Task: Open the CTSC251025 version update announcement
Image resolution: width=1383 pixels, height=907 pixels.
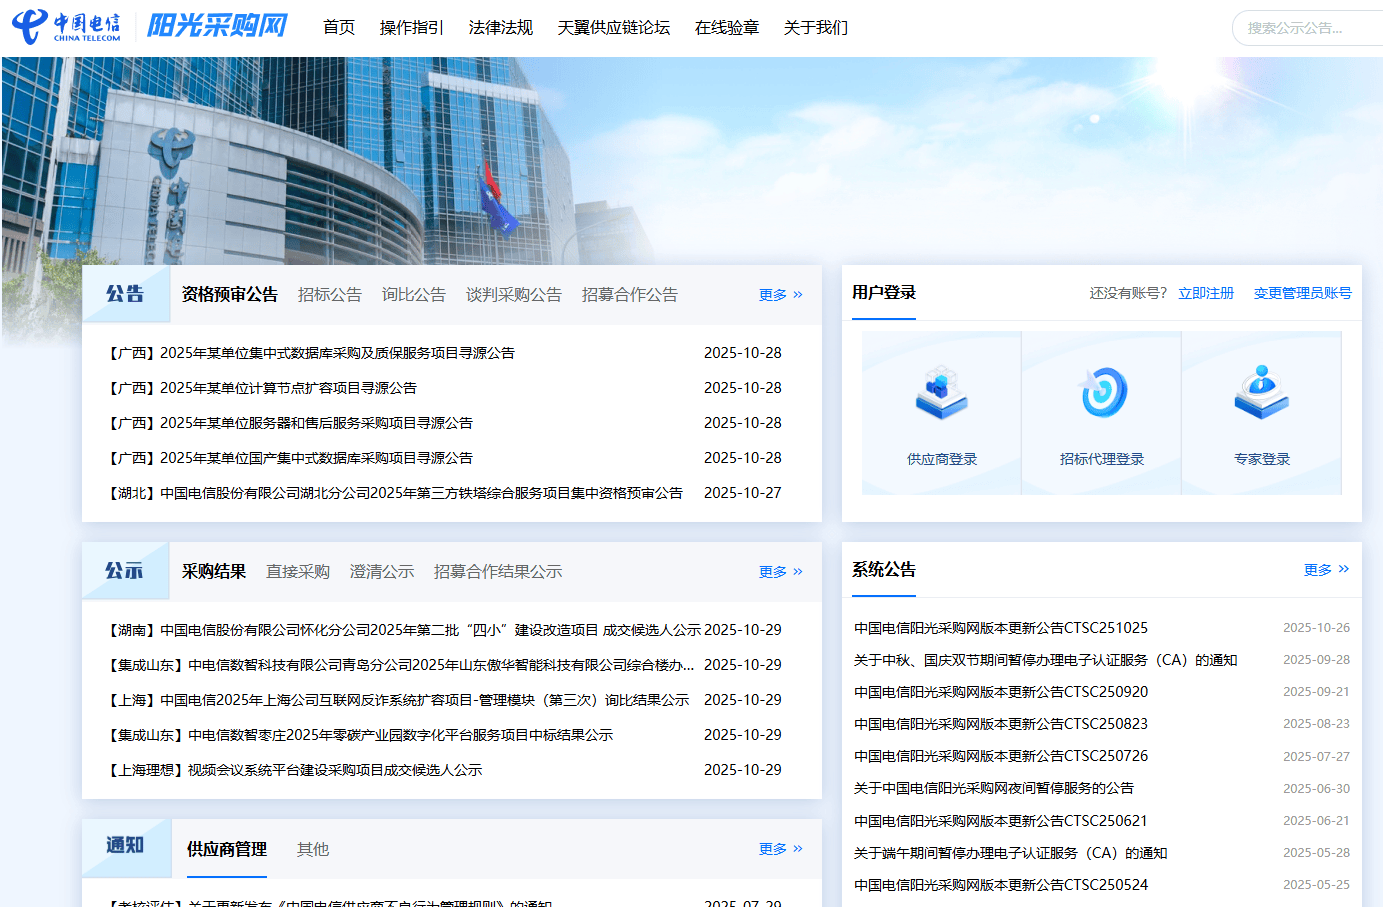Action: click(x=1000, y=628)
